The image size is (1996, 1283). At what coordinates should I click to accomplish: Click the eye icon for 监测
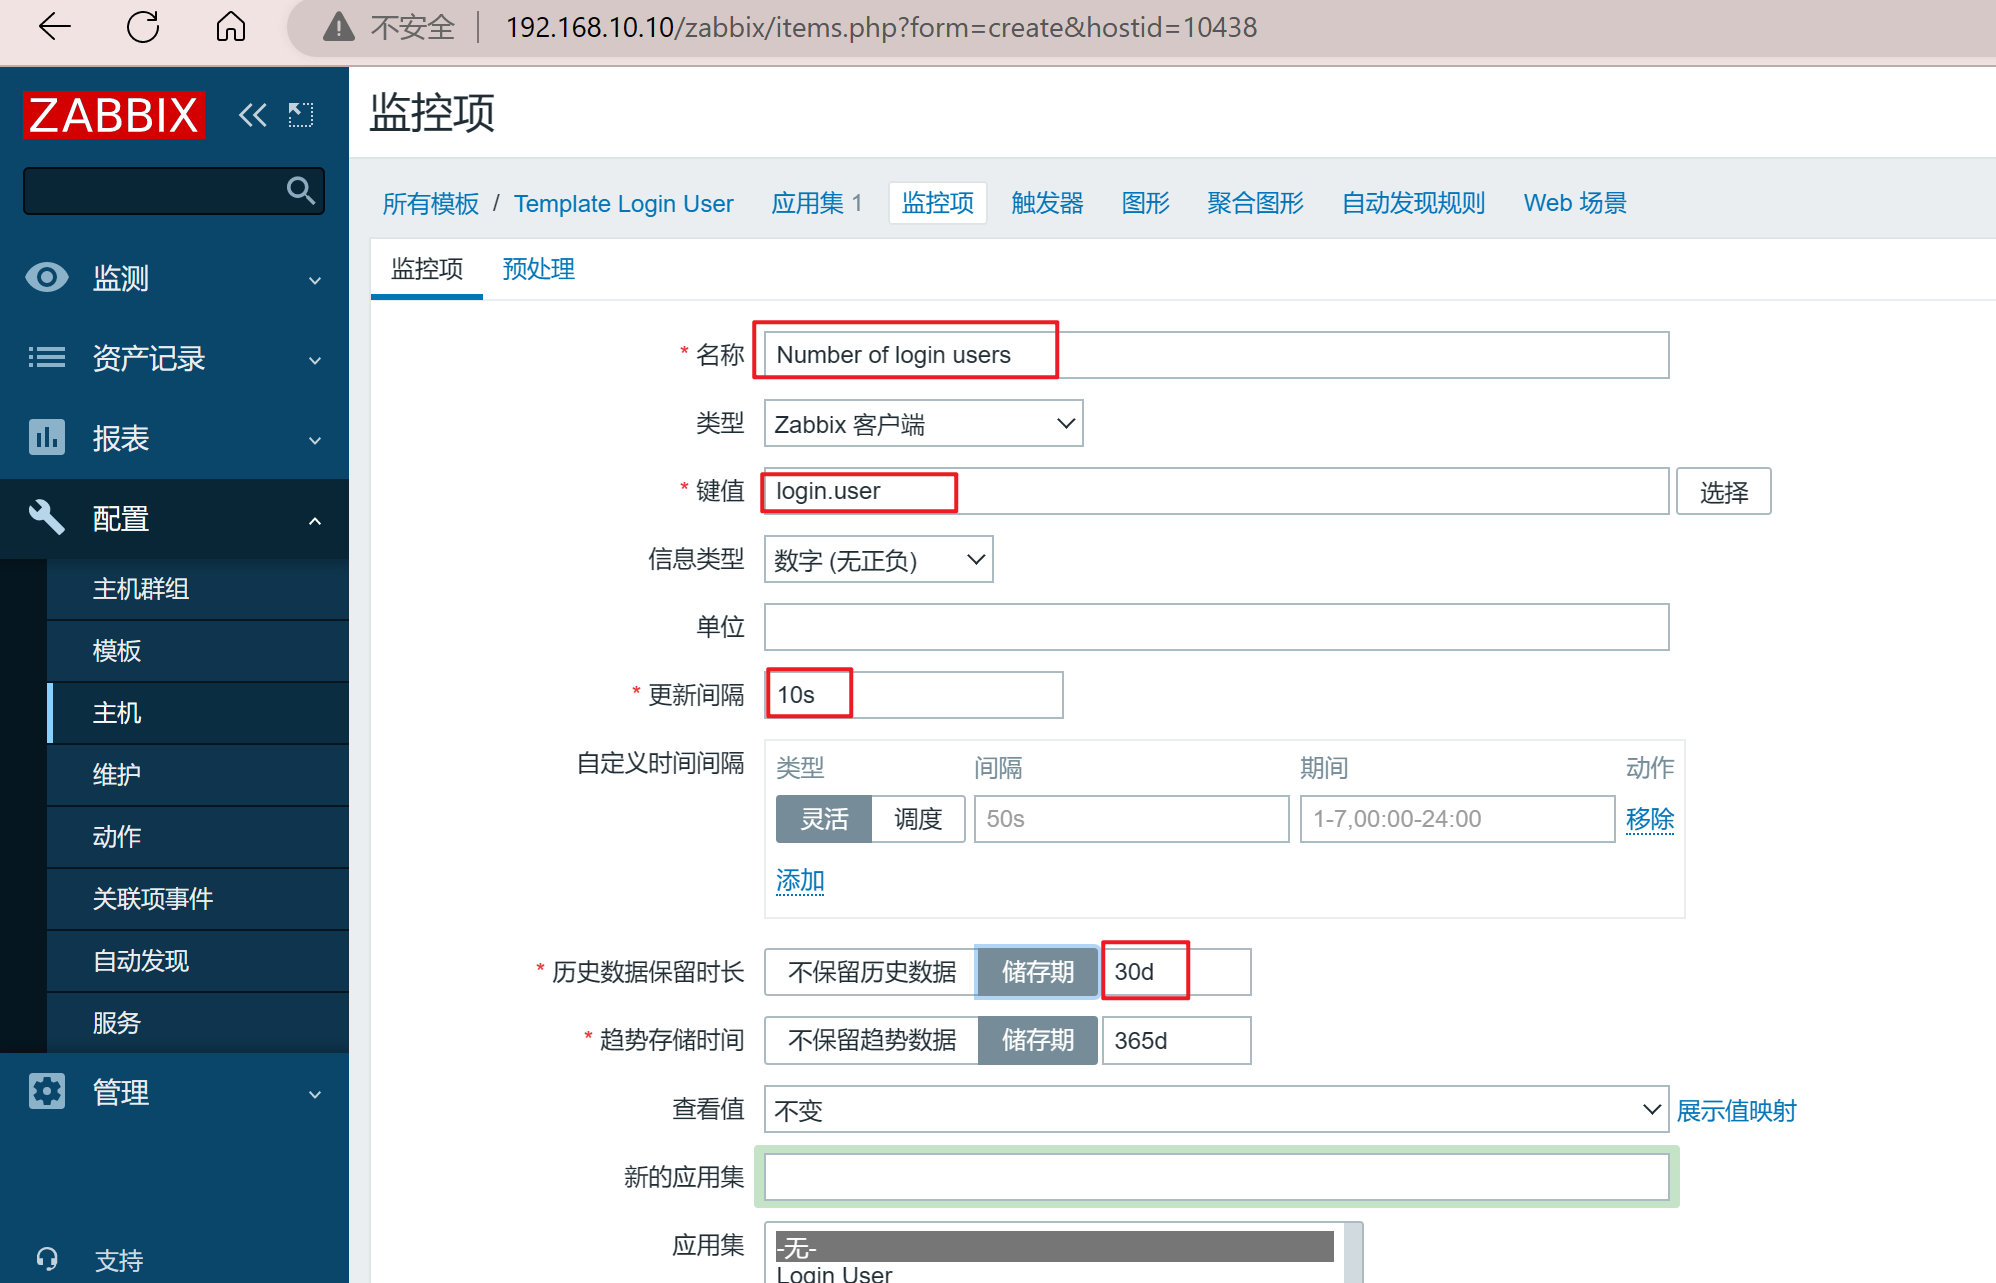tap(47, 277)
